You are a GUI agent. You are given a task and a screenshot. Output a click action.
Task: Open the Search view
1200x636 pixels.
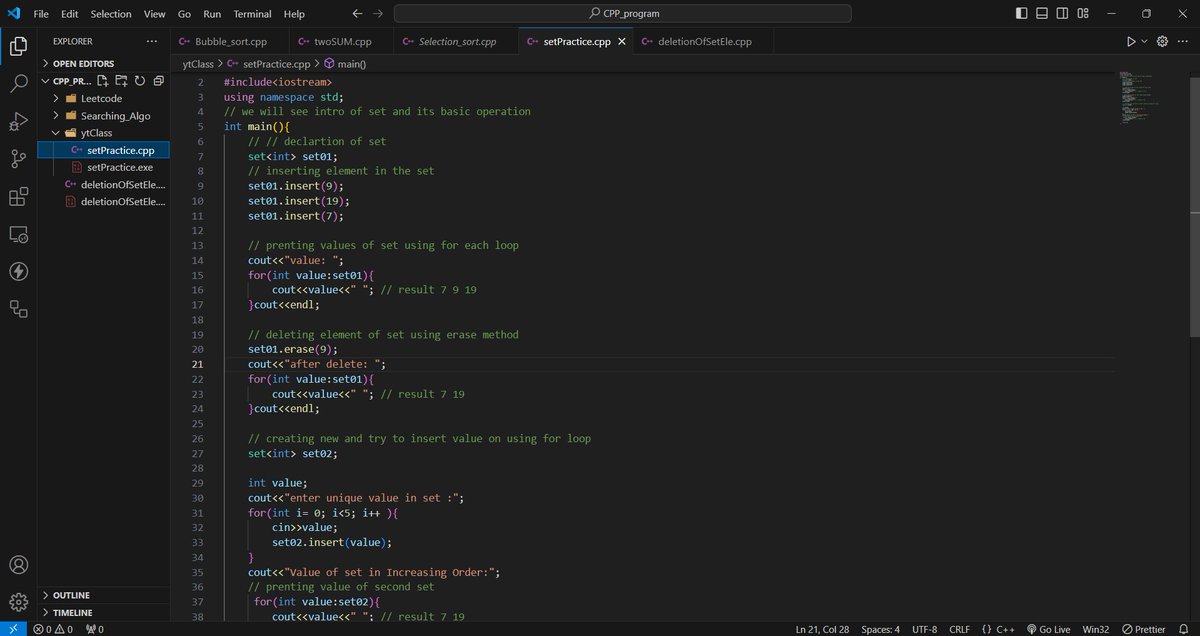tap(18, 83)
